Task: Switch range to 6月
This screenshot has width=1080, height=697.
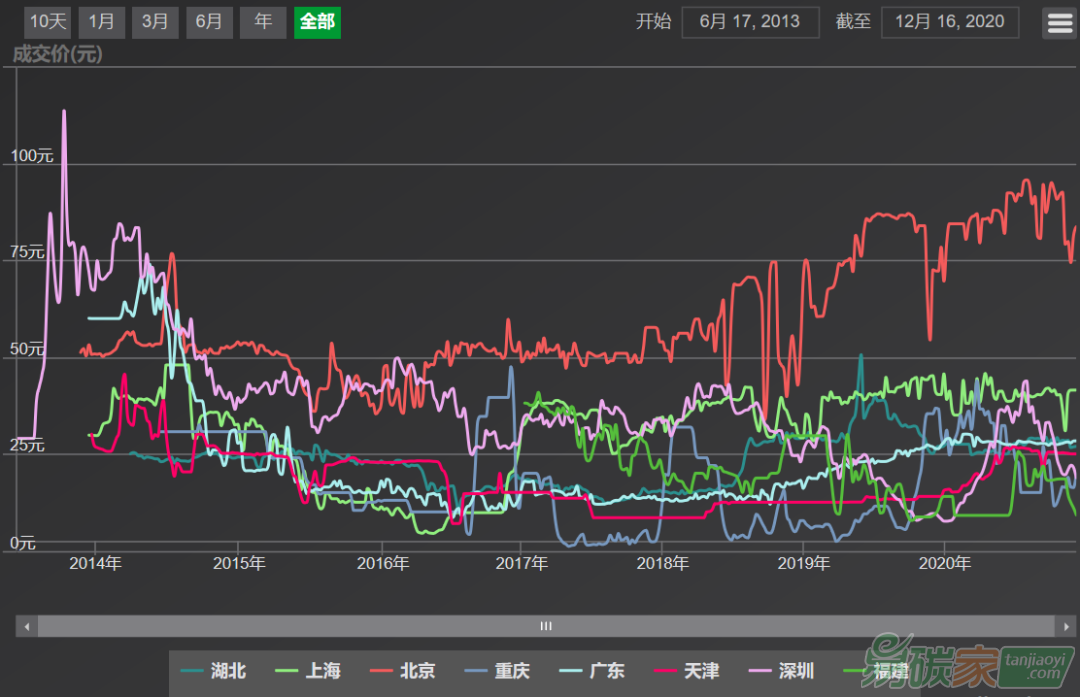Action: (209, 22)
